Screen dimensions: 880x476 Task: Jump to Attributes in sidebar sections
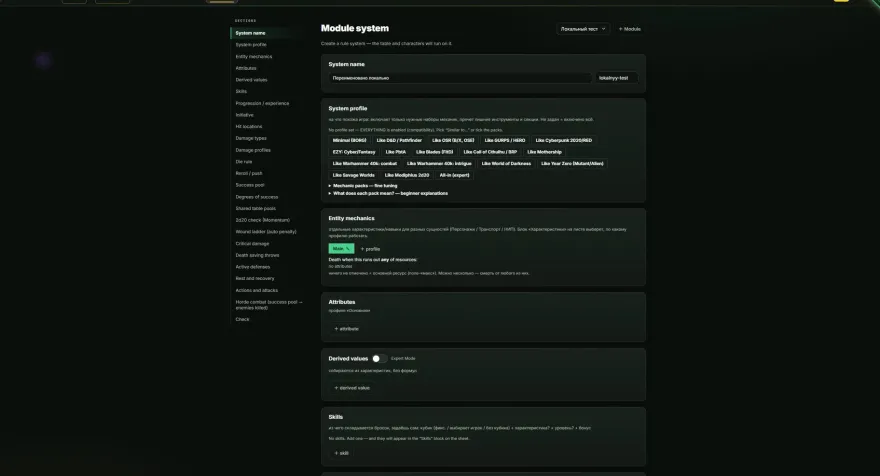coord(246,68)
